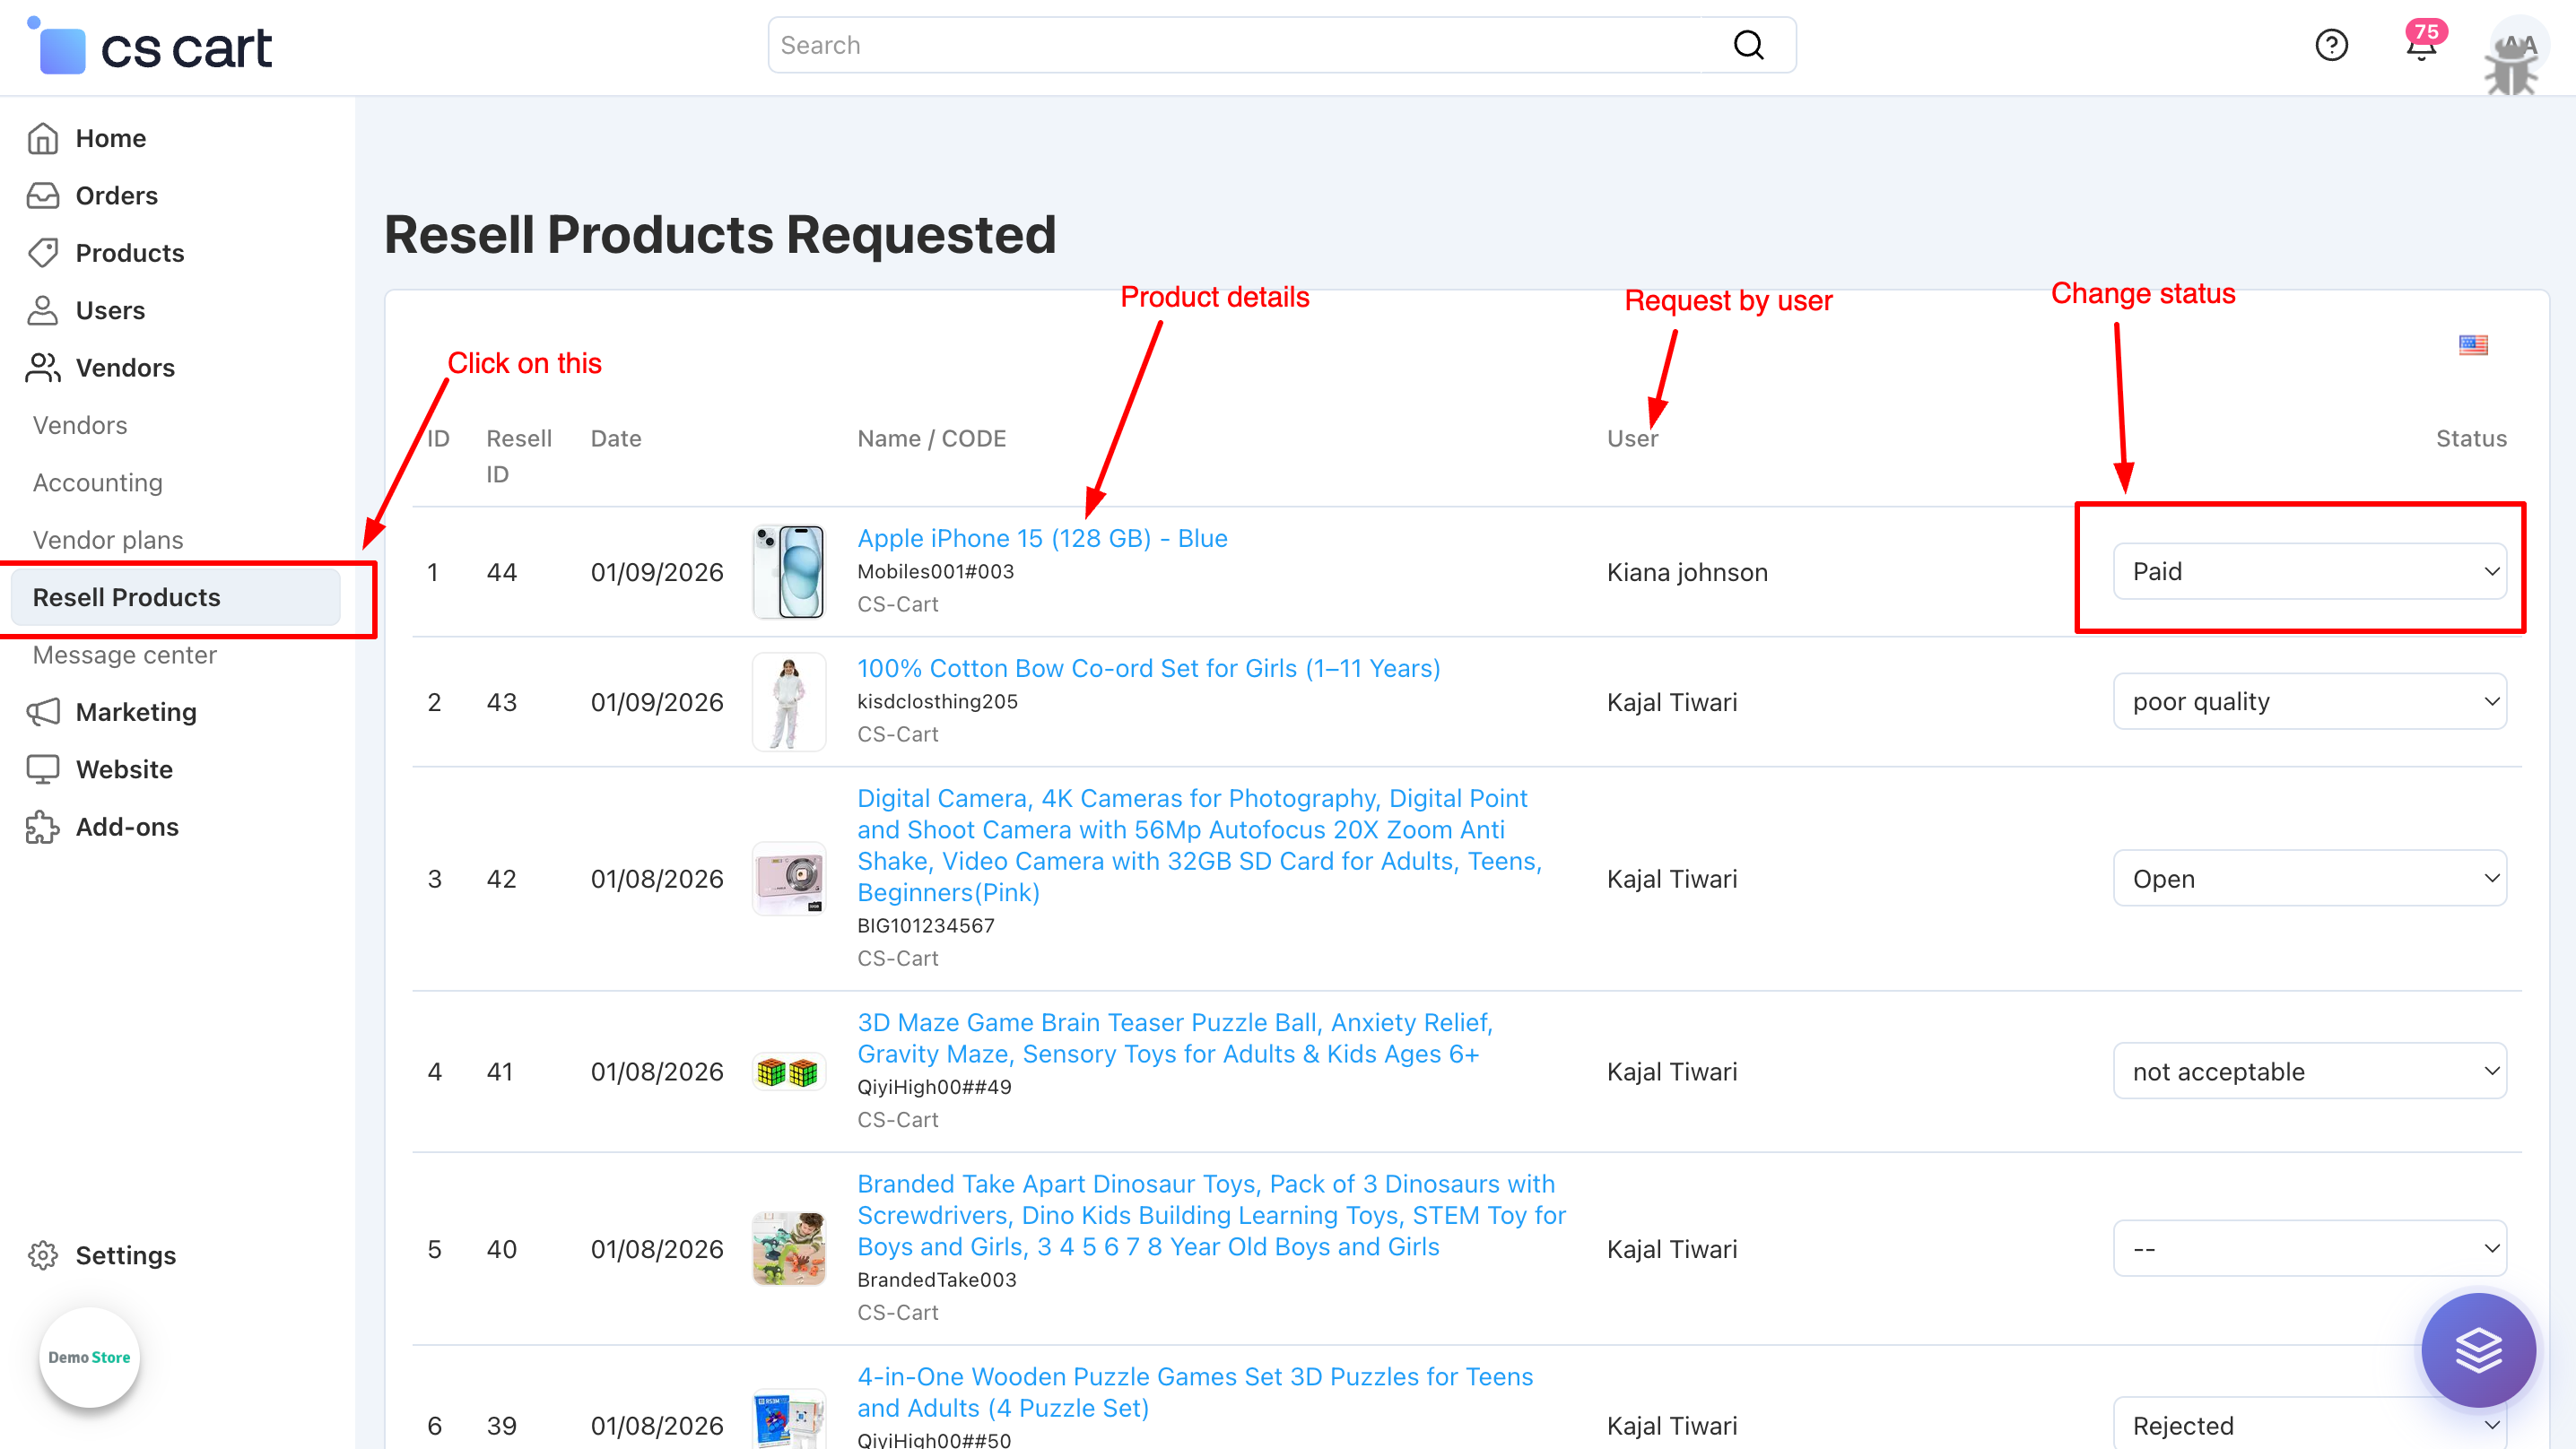The height and width of the screenshot is (1449, 2576).
Task: Open notifications bell with 75 badge
Action: (x=2421, y=45)
